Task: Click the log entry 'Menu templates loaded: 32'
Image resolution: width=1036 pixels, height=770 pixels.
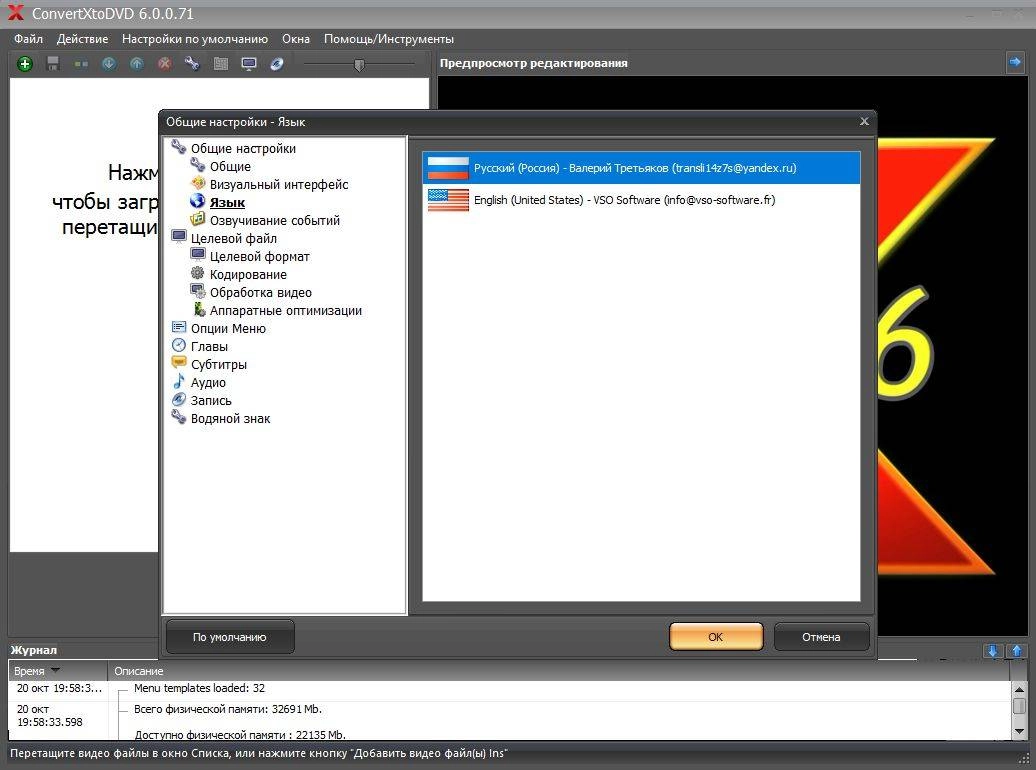Action: [x=200, y=688]
